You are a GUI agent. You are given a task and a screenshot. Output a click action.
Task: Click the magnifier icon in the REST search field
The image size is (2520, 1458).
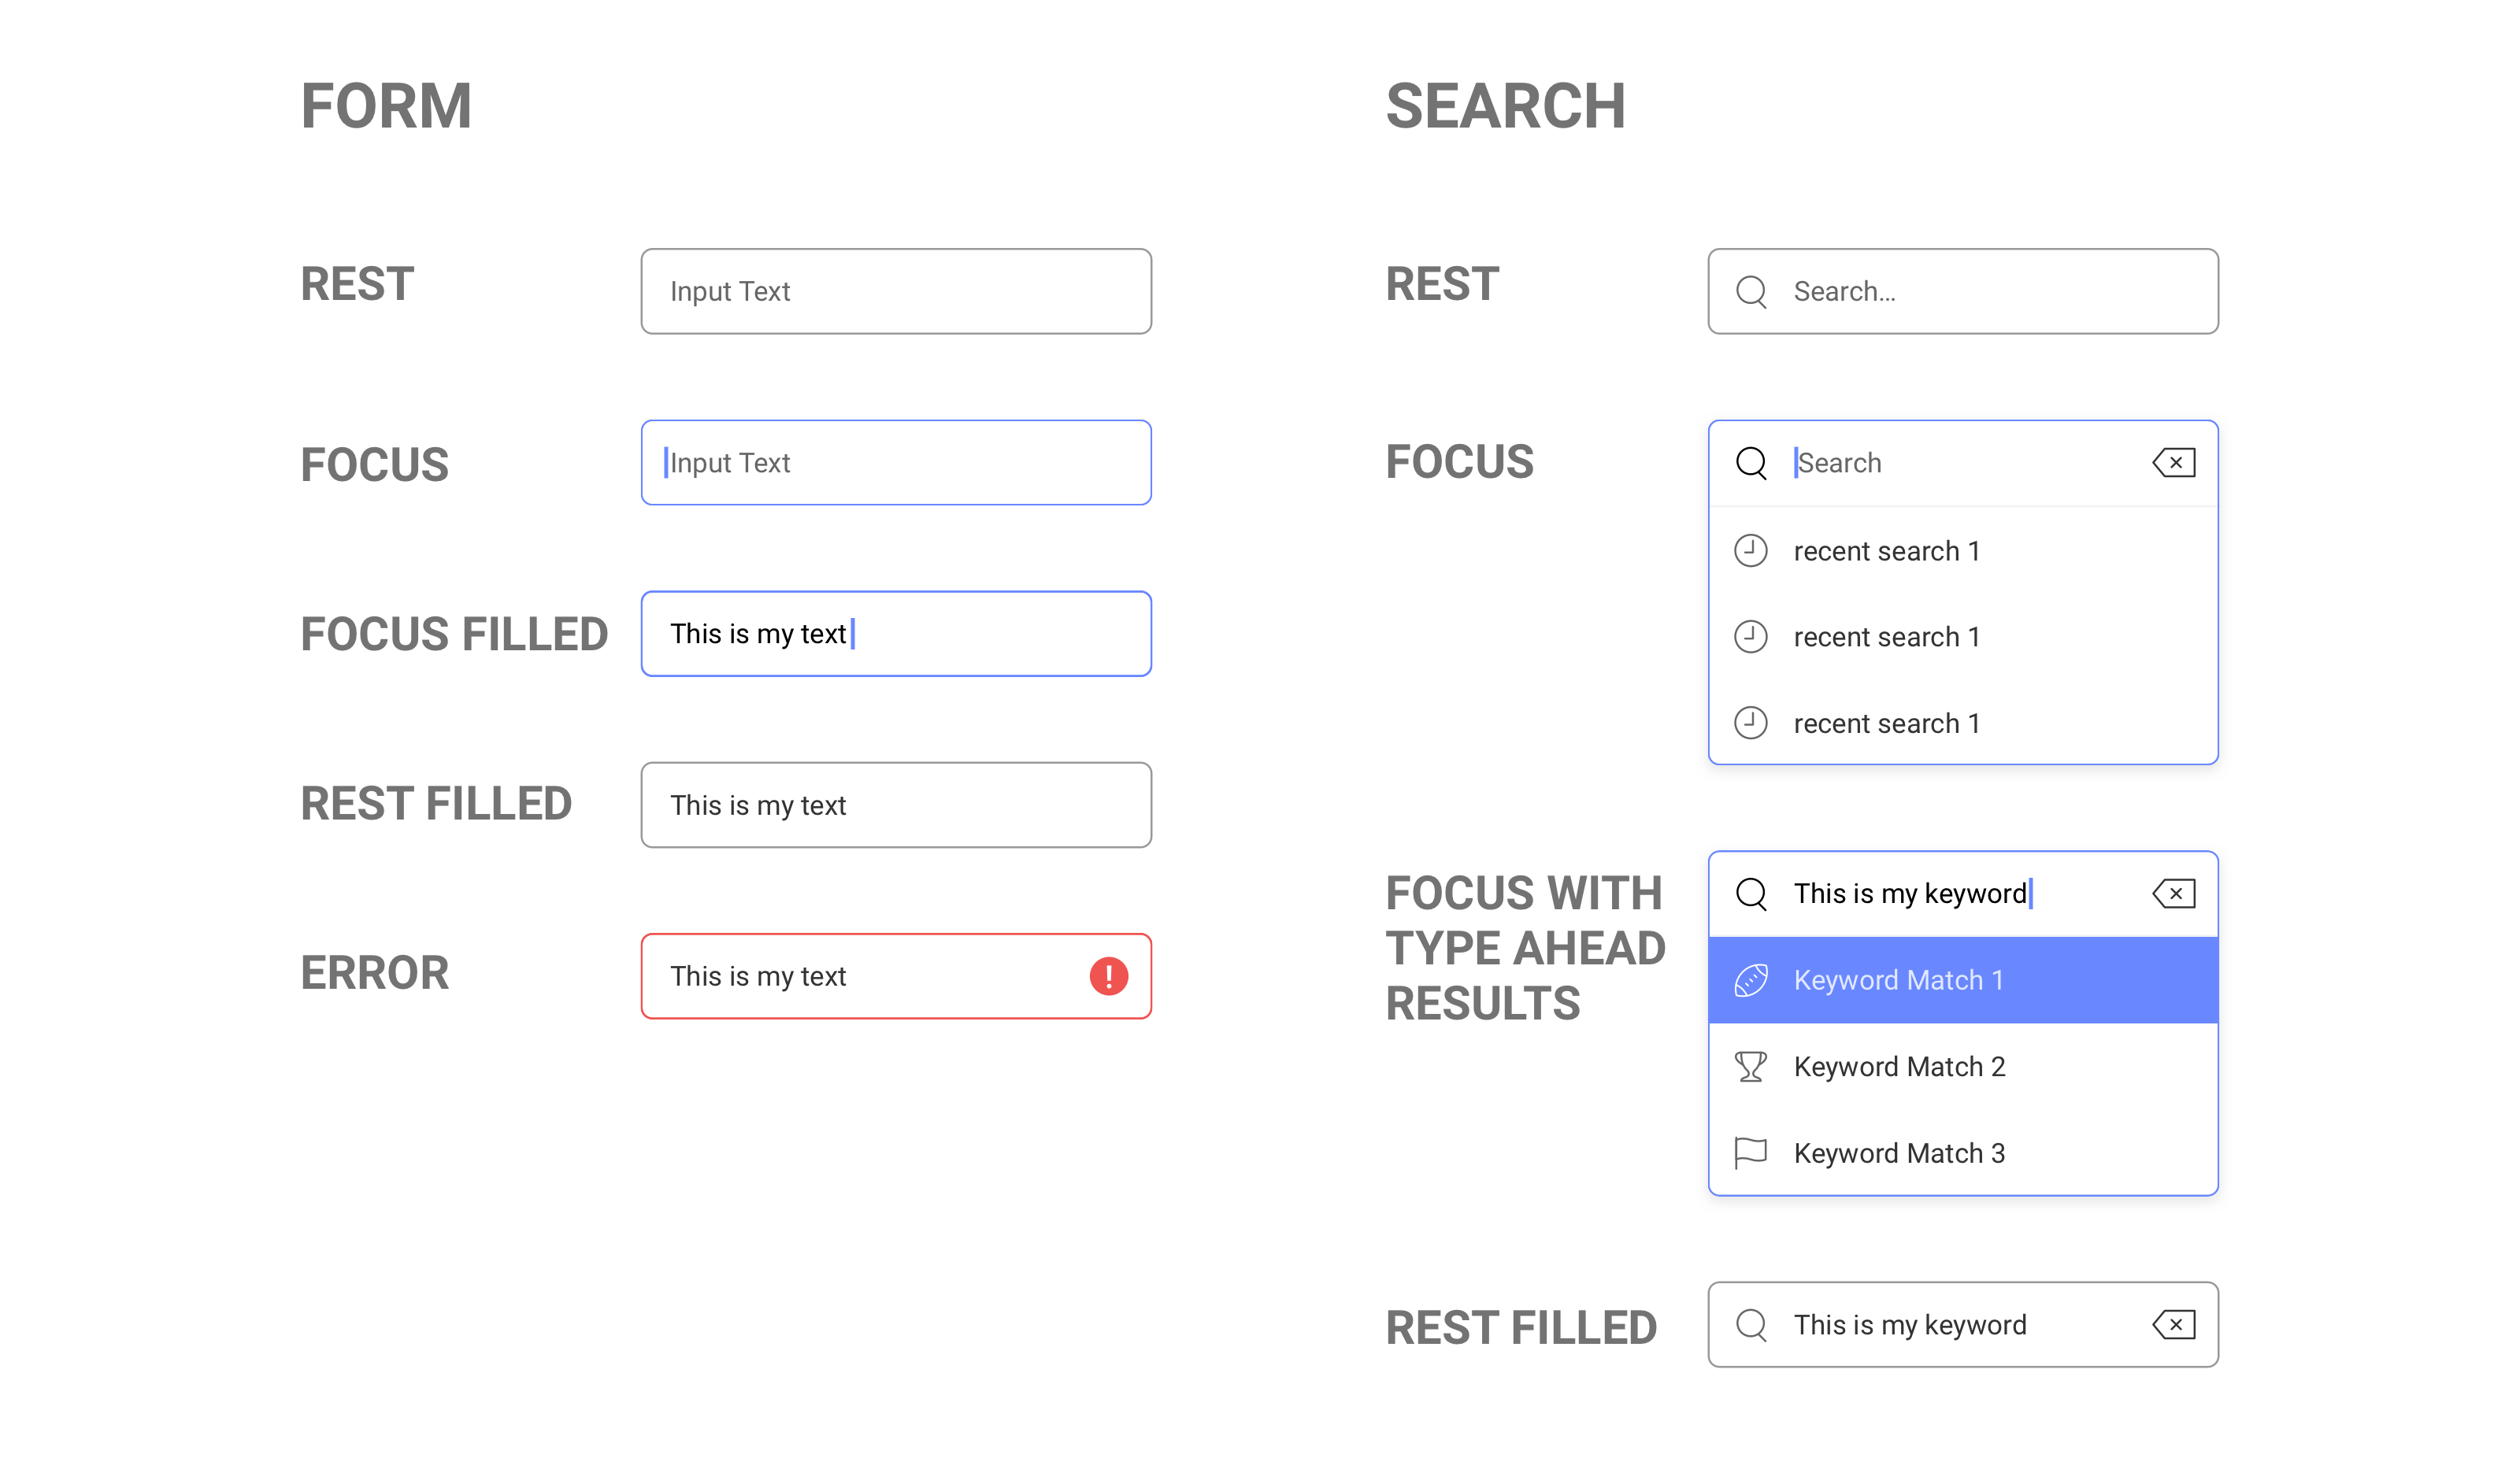click(1752, 291)
